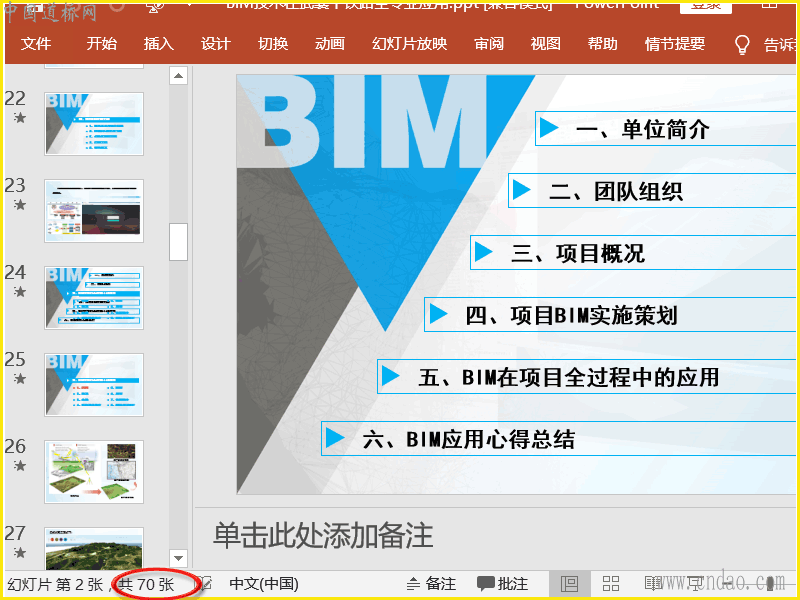Toggle the 备注 notes pane button
The height and width of the screenshot is (600, 800).
click(x=432, y=584)
